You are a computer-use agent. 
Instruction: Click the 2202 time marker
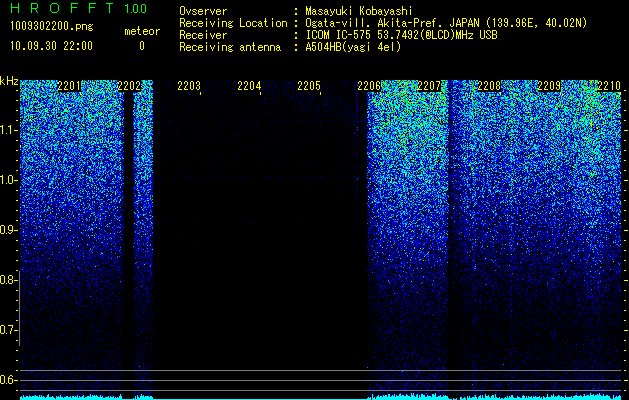click(129, 86)
